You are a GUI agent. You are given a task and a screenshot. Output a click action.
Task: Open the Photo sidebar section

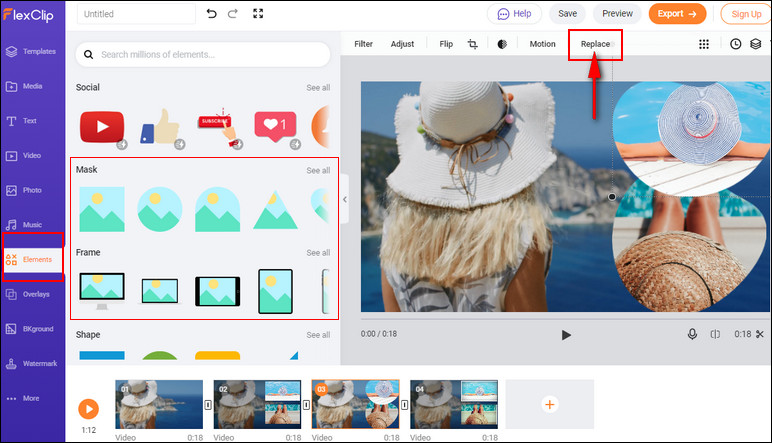[24, 190]
